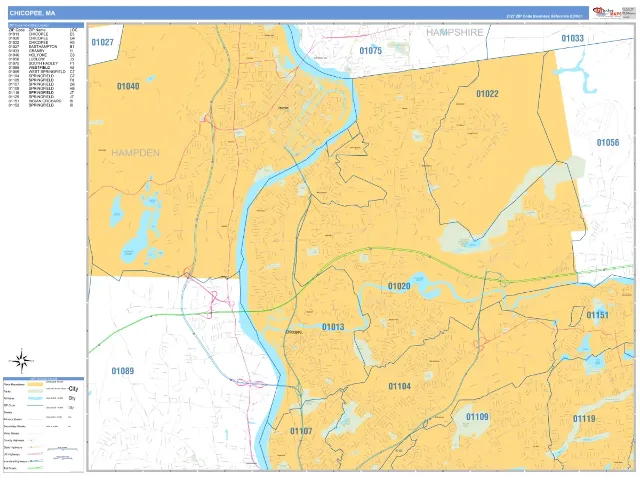Click the orange area boundaries legend swatch

pos(36,384)
